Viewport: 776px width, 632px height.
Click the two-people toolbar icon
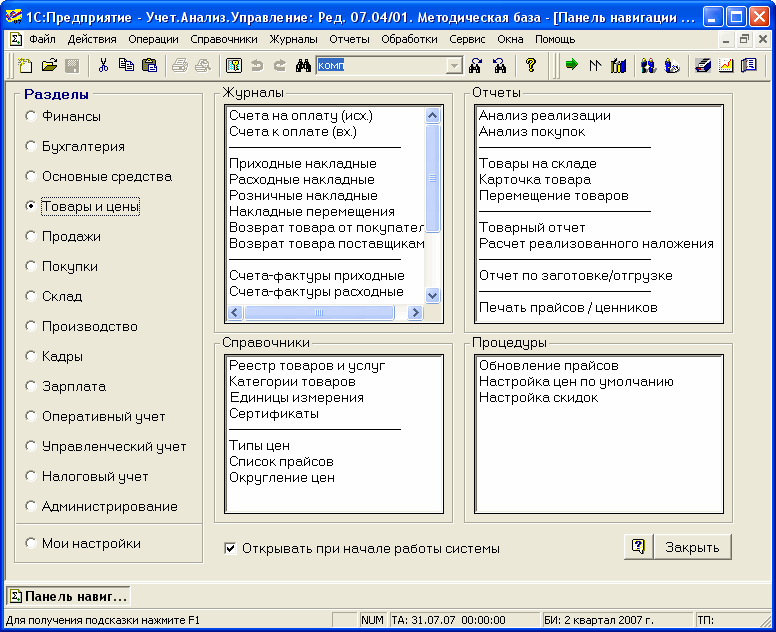tap(648, 65)
